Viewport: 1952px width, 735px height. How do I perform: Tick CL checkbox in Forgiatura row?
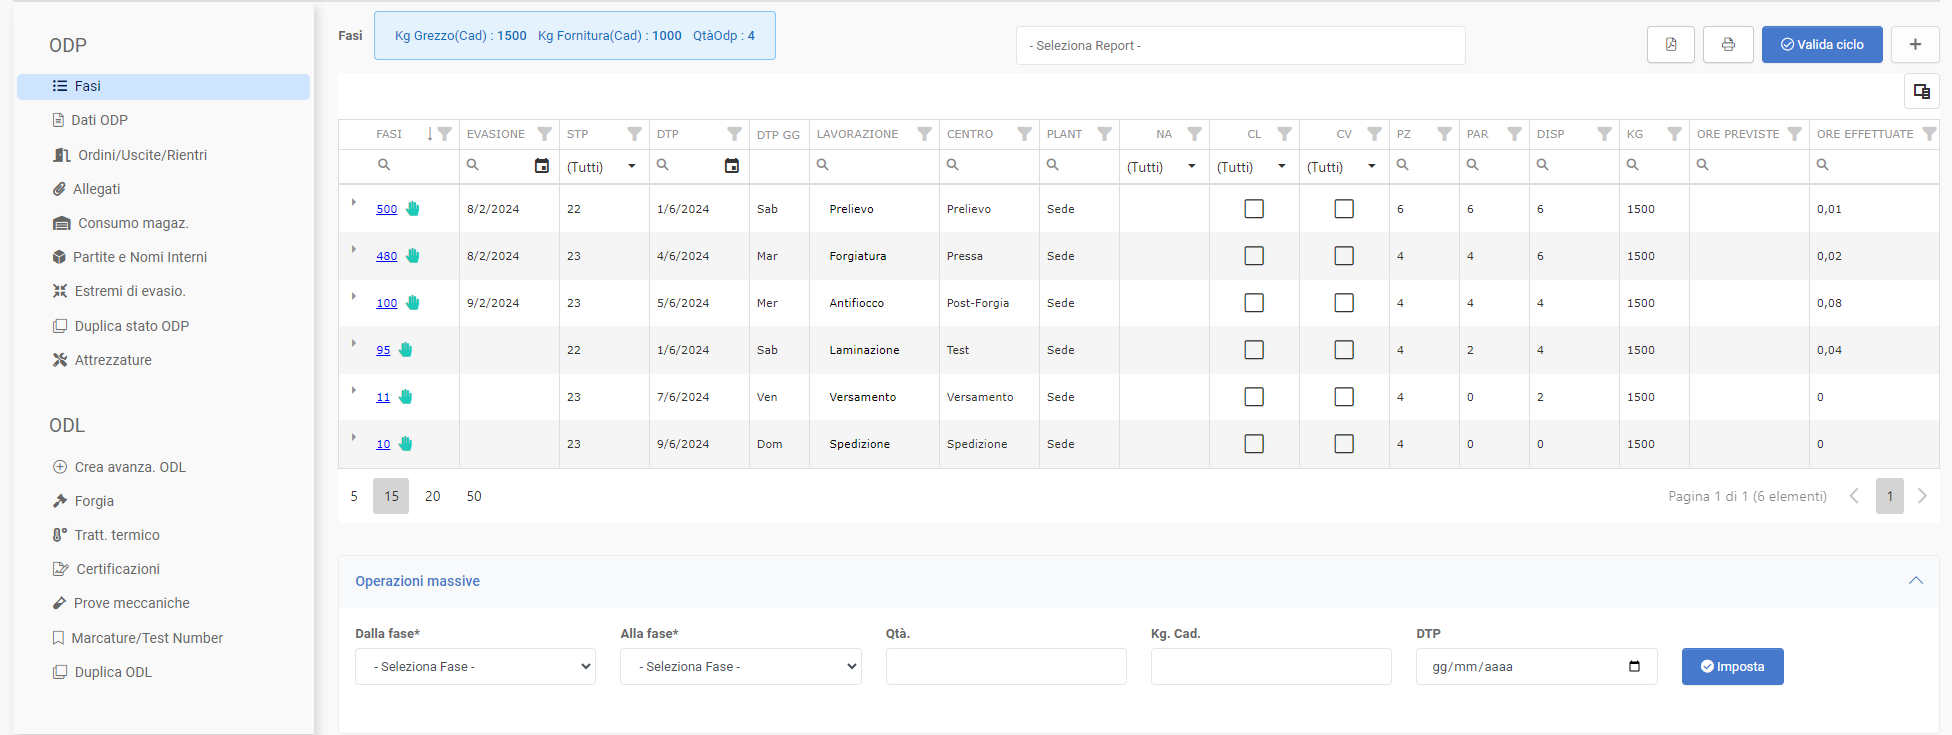pyautogui.click(x=1254, y=256)
